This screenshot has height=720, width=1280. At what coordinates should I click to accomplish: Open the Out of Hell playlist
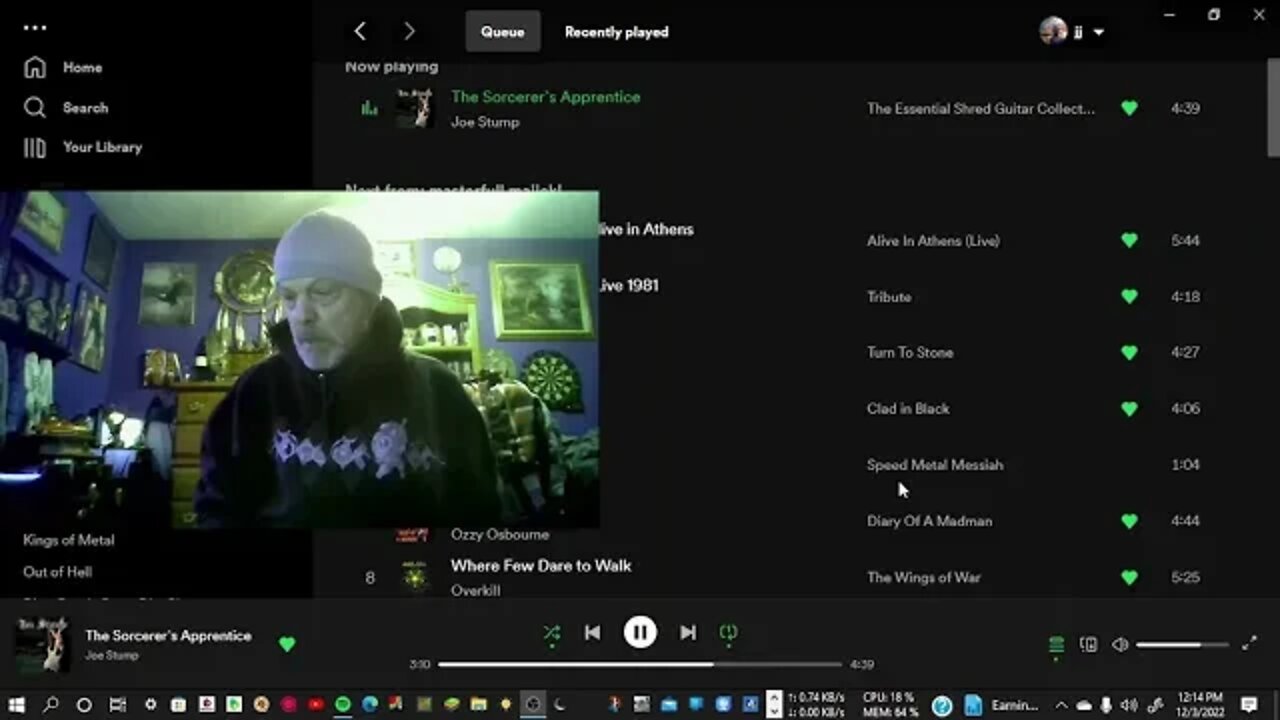[x=58, y=572]
